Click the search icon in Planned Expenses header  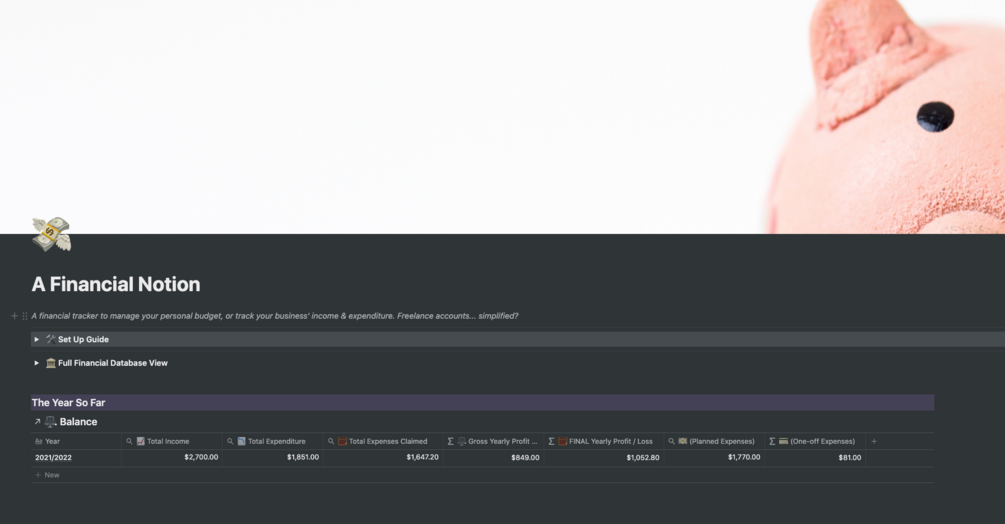671,441
